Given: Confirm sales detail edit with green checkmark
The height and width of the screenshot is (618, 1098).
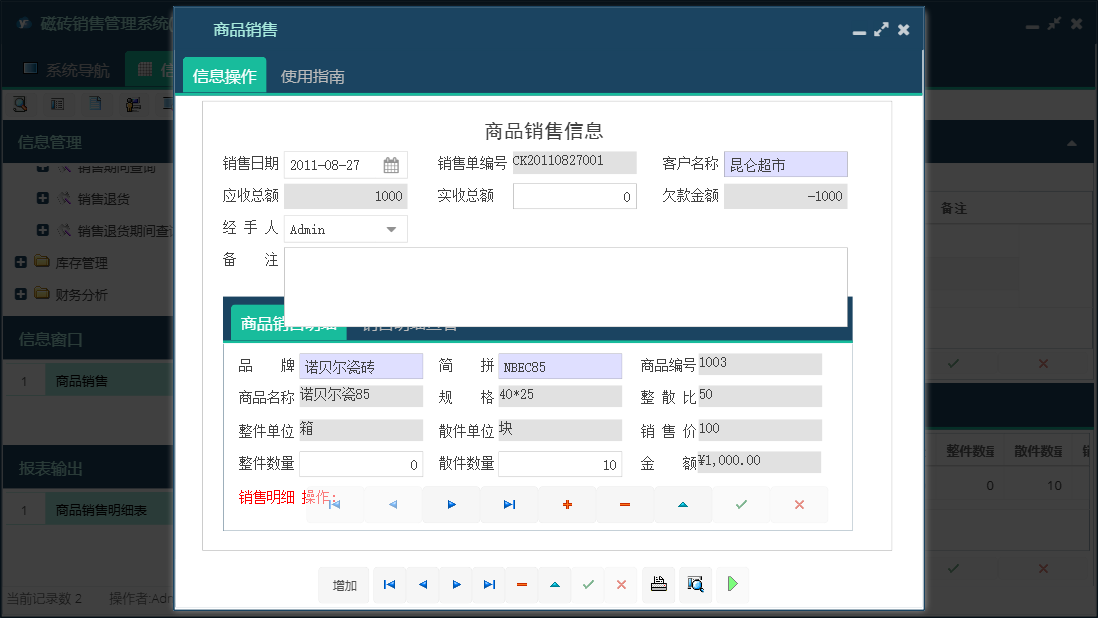Looking at the screenshot, I should 741,505.
